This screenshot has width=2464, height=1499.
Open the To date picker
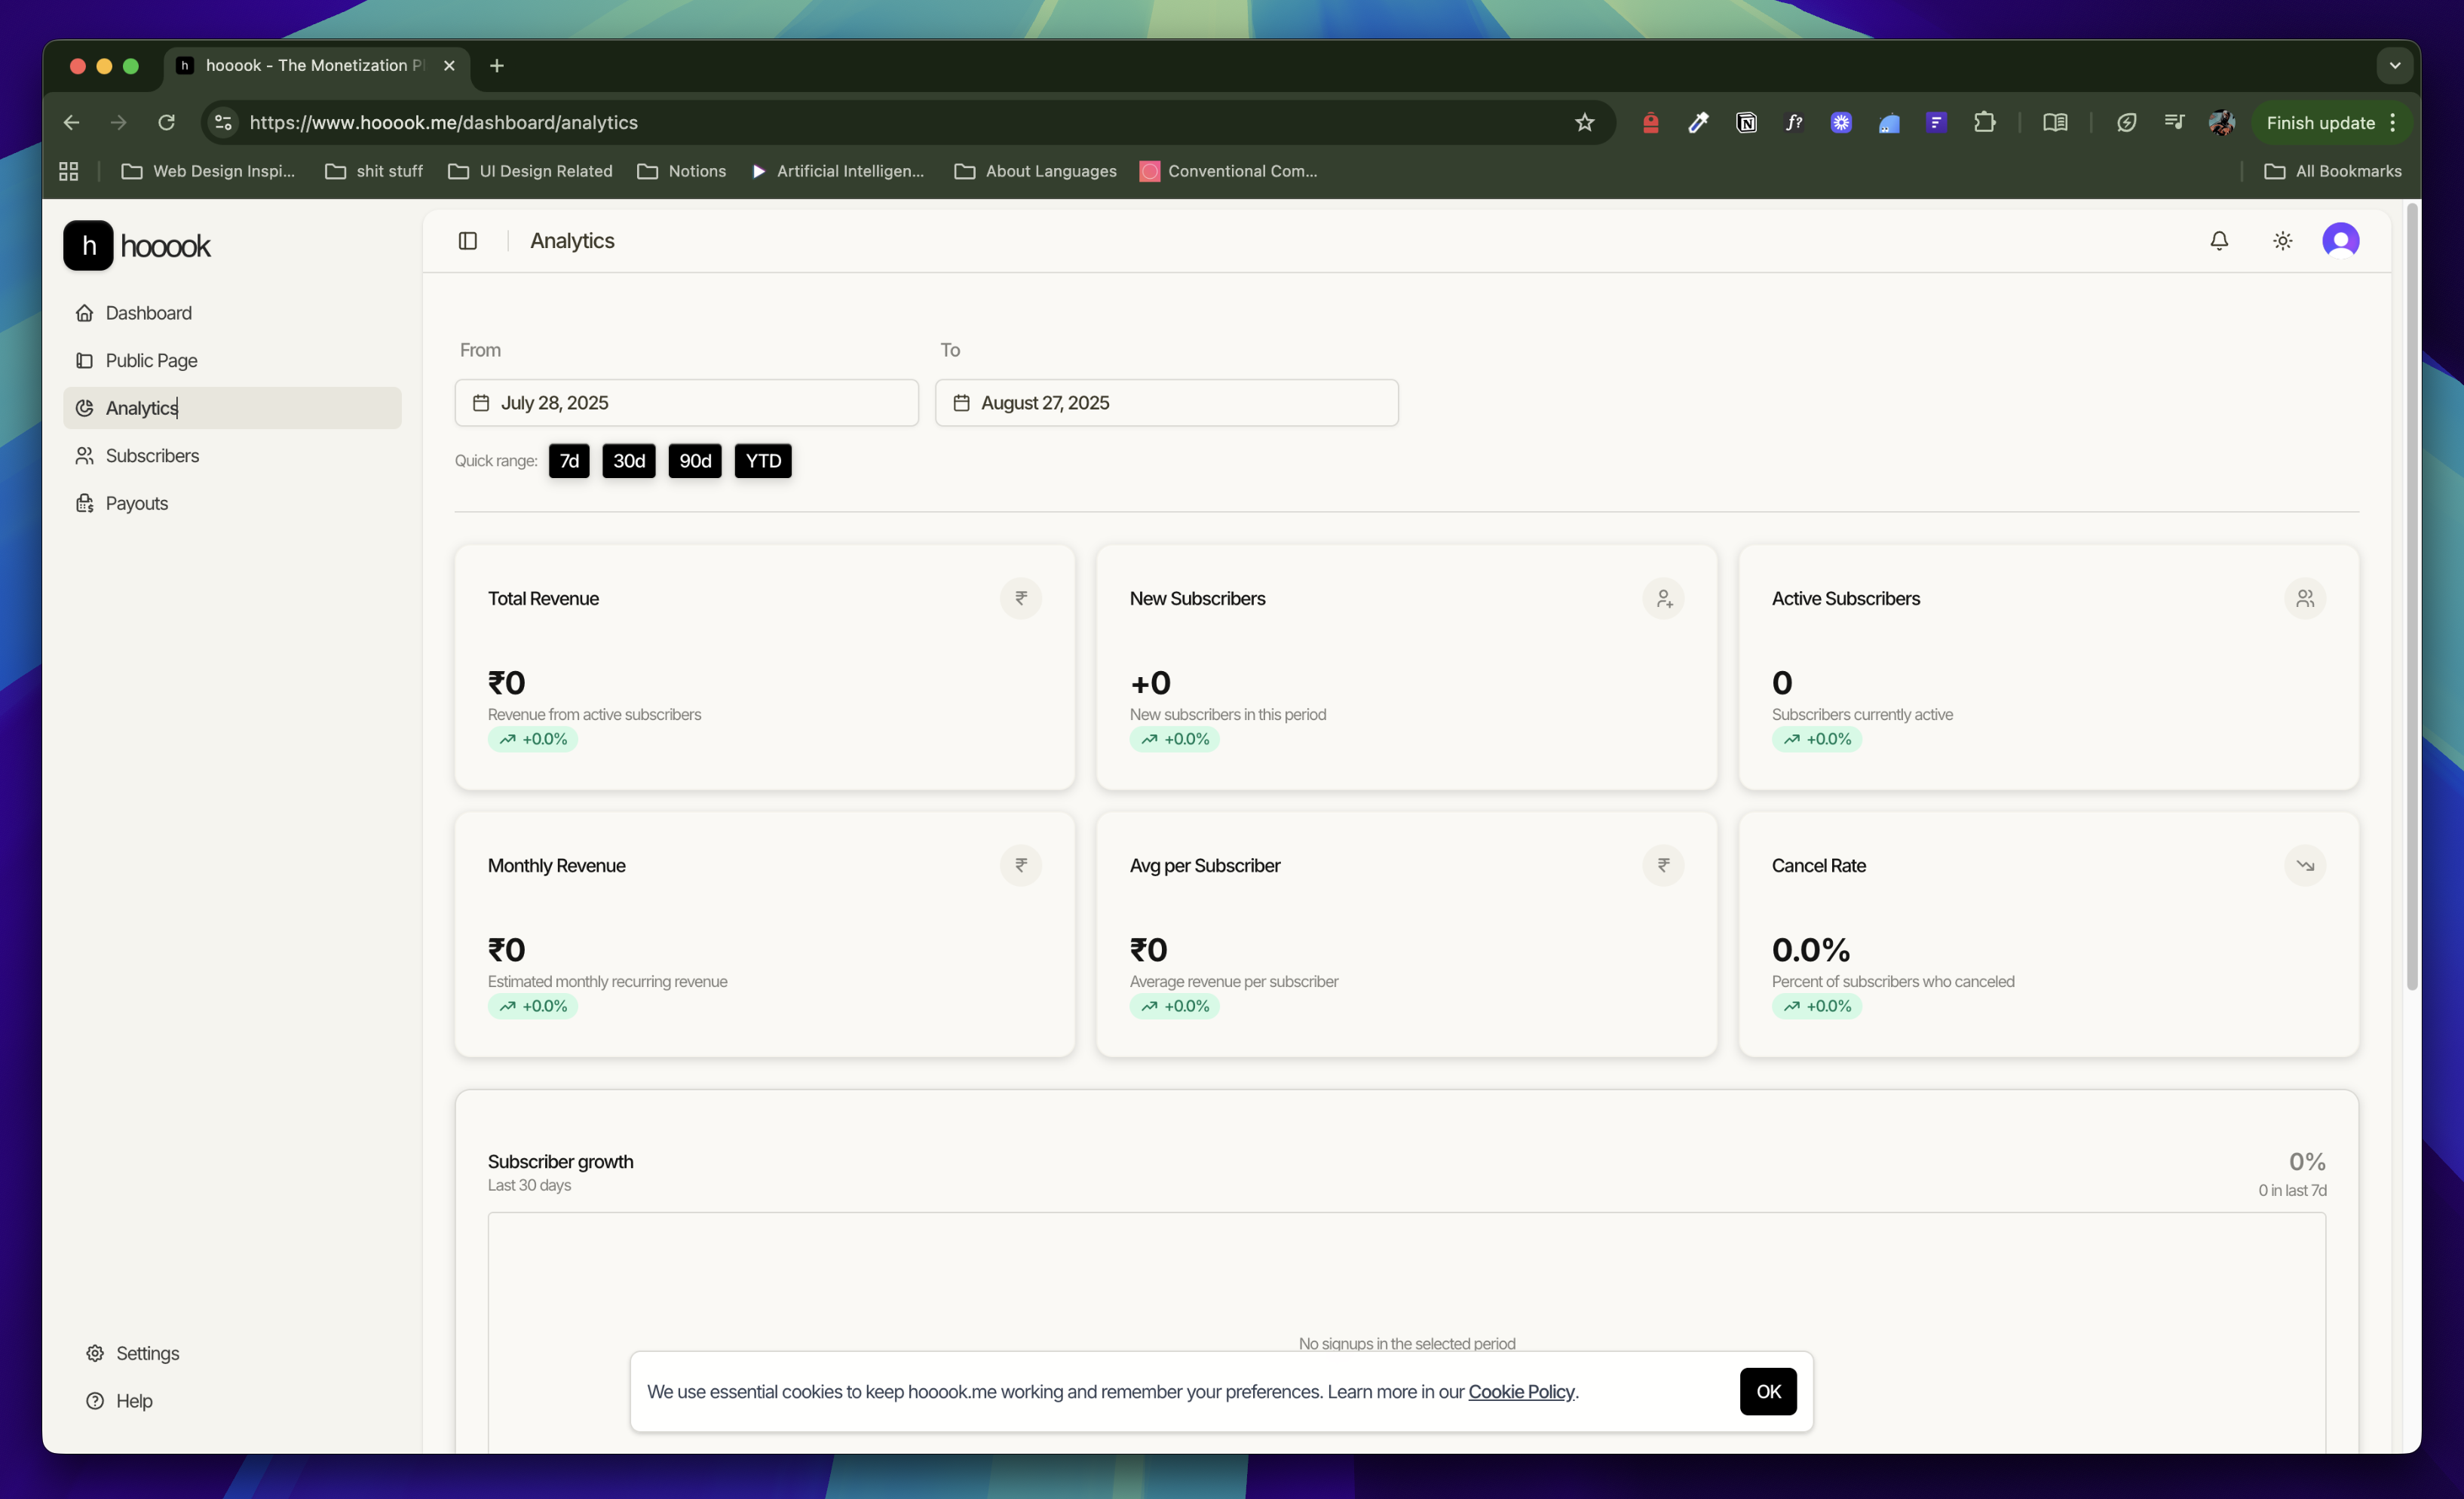pyautogui.click(x=1166, y=403)
